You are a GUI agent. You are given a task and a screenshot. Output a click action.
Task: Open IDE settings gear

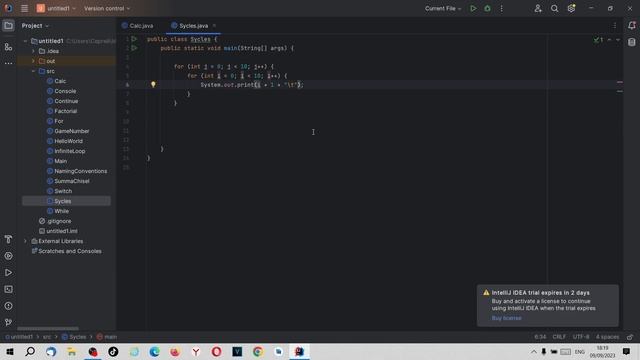pyautogui.click(x=571, y=8)
